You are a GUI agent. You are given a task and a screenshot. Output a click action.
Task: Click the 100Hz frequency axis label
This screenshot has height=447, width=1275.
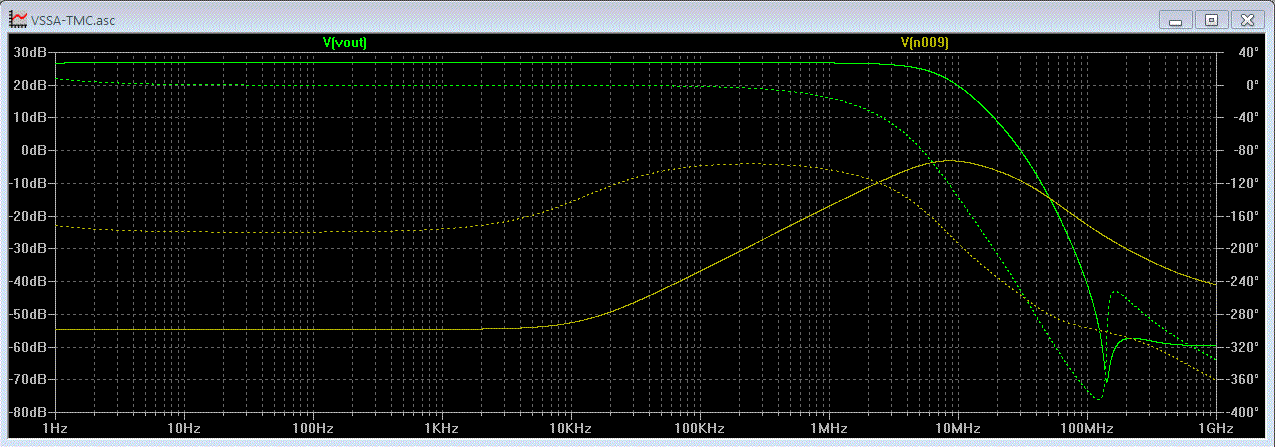pyautogui.click(x=313, y=428)
